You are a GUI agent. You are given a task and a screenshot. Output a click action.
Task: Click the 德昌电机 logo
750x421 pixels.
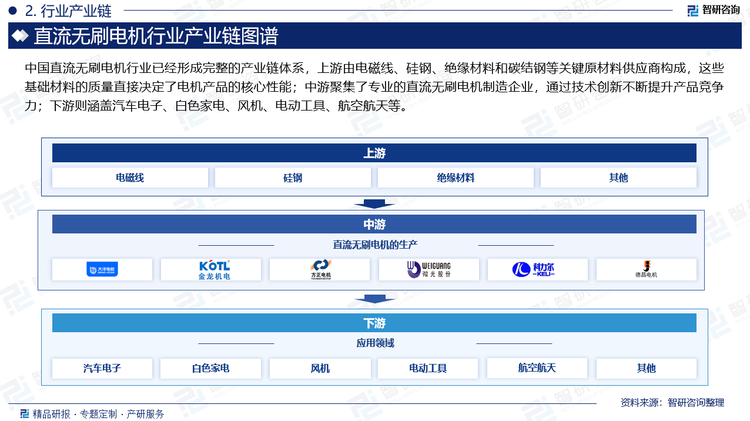[646, 269]
